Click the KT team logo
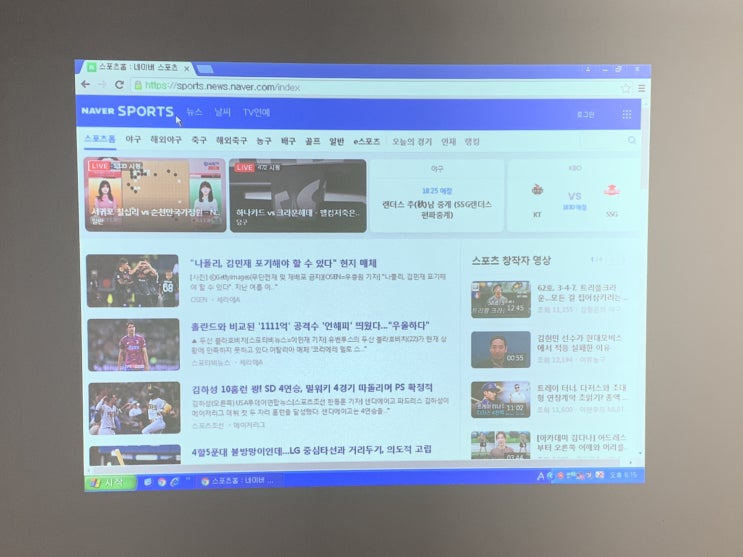 coord(537,190)
